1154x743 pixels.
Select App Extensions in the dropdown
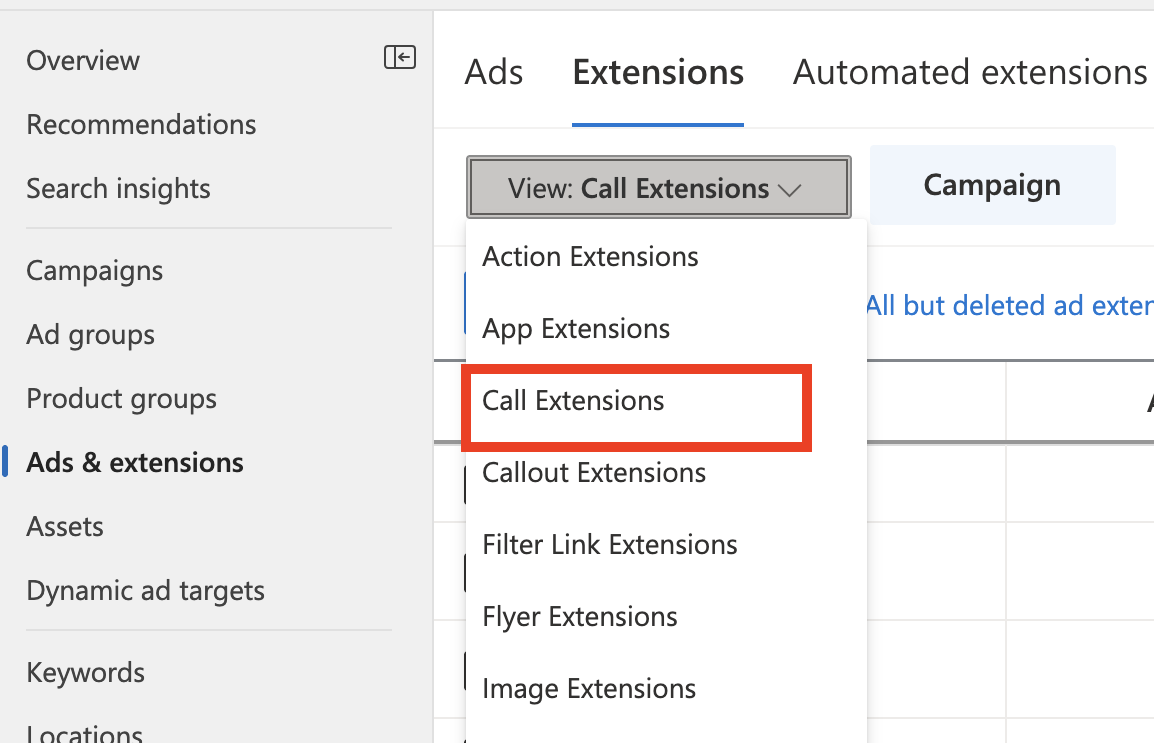[576, 329]
